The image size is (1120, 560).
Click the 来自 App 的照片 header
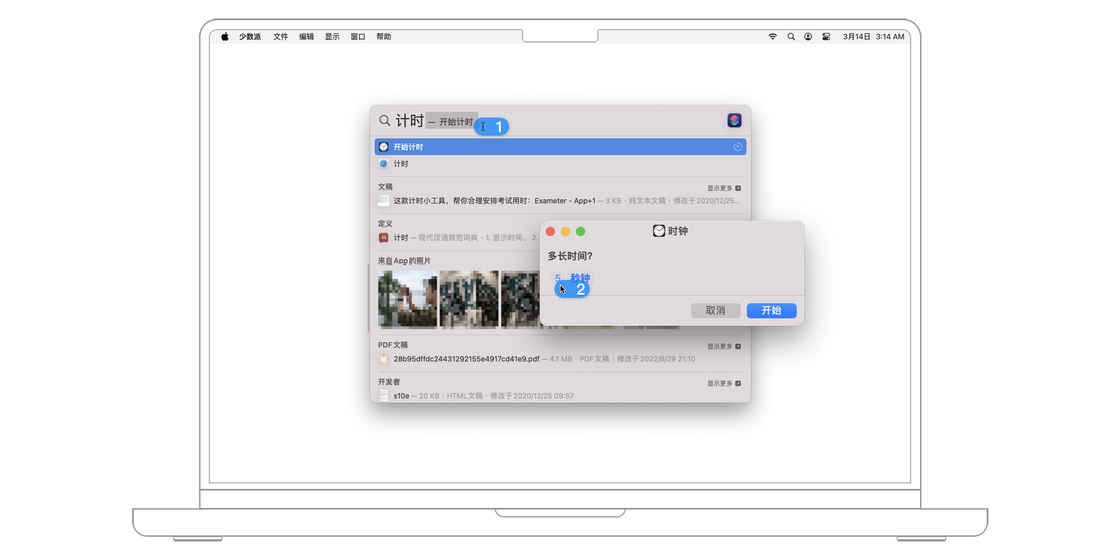404,261
